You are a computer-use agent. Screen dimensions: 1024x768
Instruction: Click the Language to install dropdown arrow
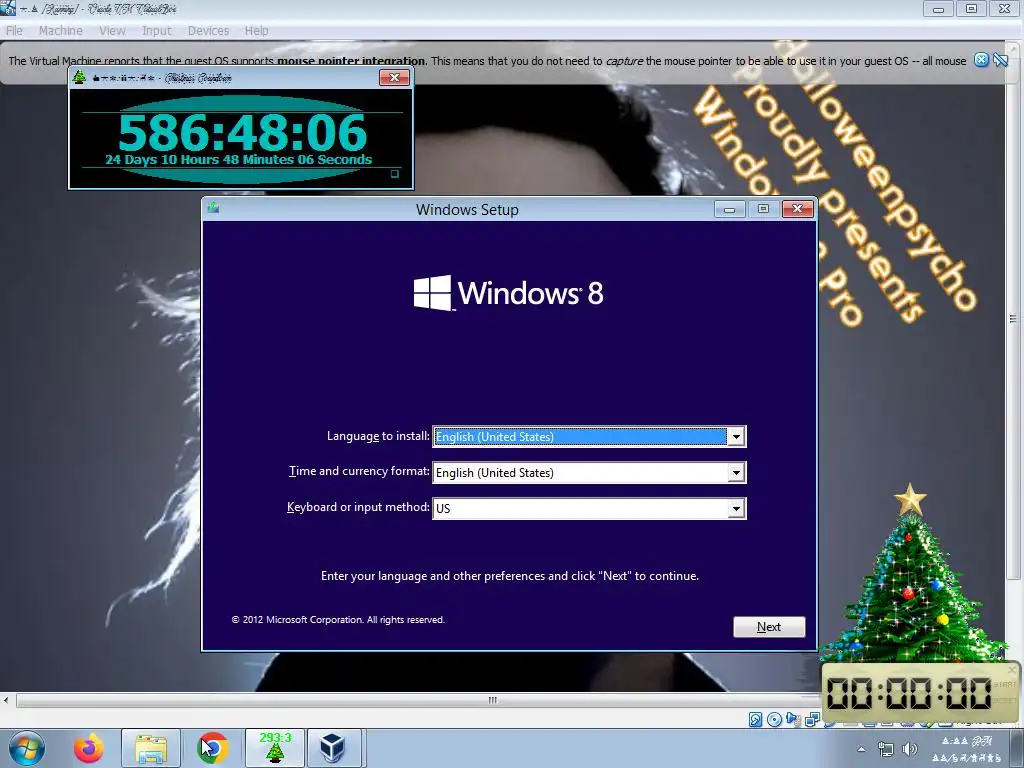point(736,436)
